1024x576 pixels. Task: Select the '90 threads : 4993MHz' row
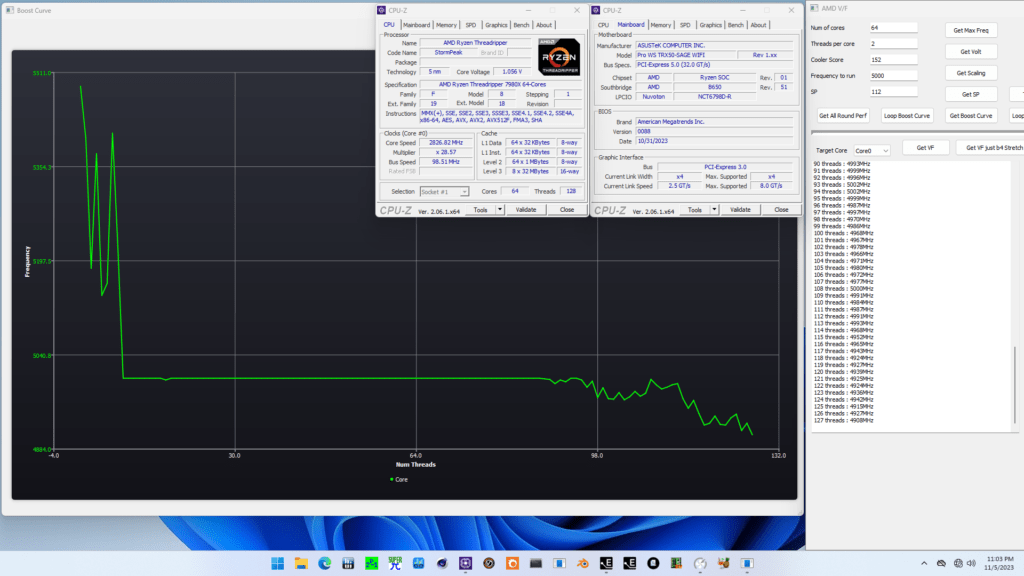click(842, 164)
